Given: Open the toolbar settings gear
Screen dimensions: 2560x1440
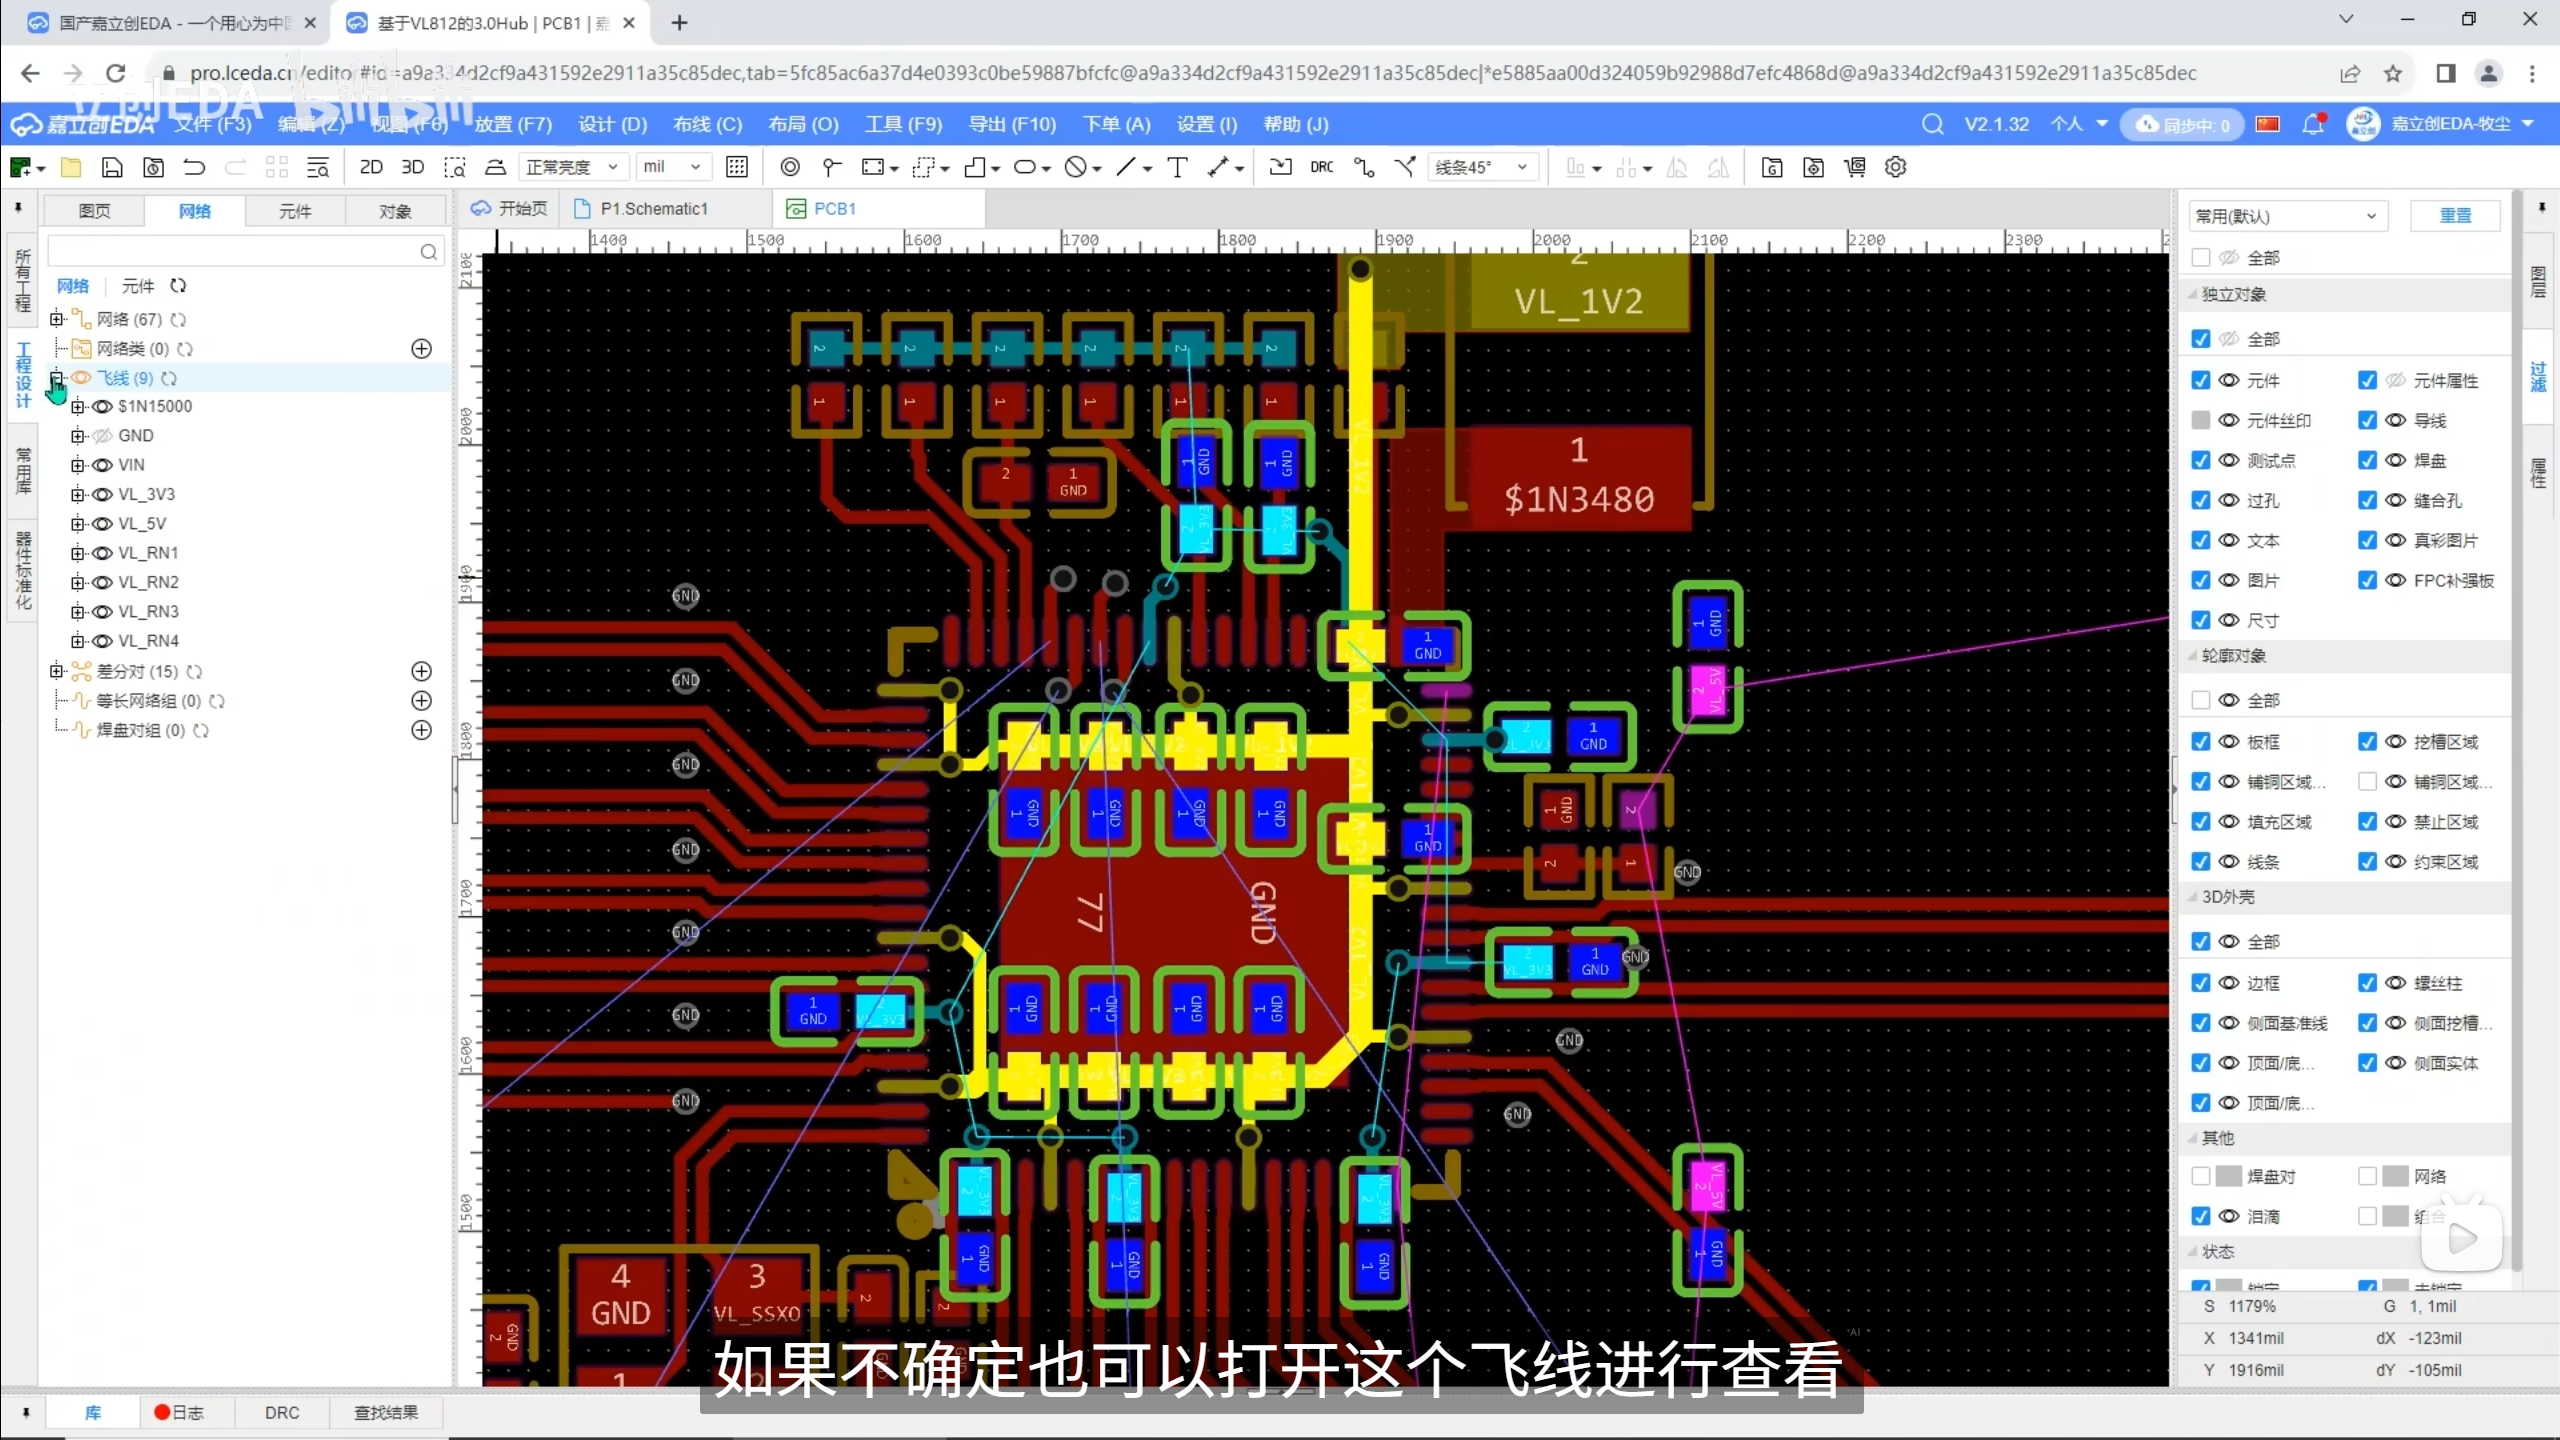Looking at the screenshot, I should 1895,167.
